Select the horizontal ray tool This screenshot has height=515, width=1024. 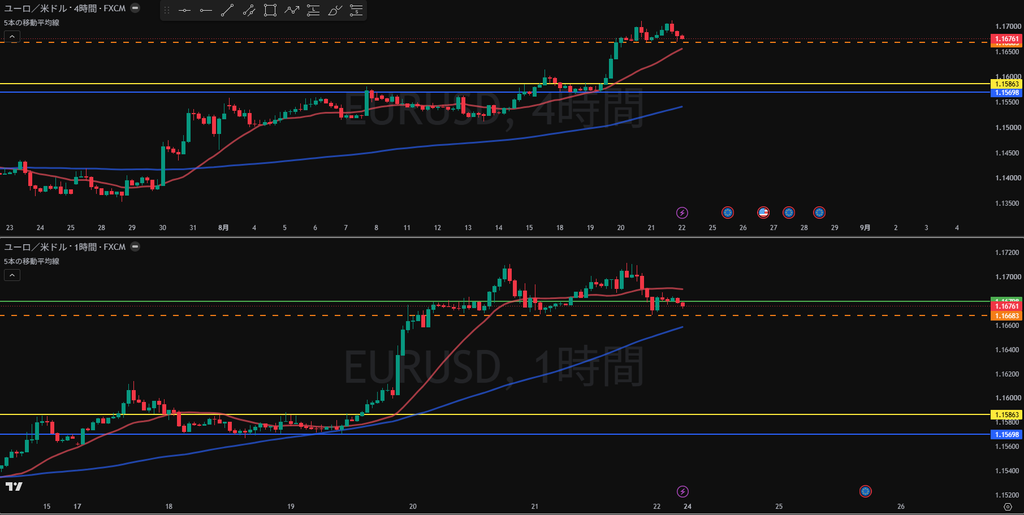pos(206,10)
